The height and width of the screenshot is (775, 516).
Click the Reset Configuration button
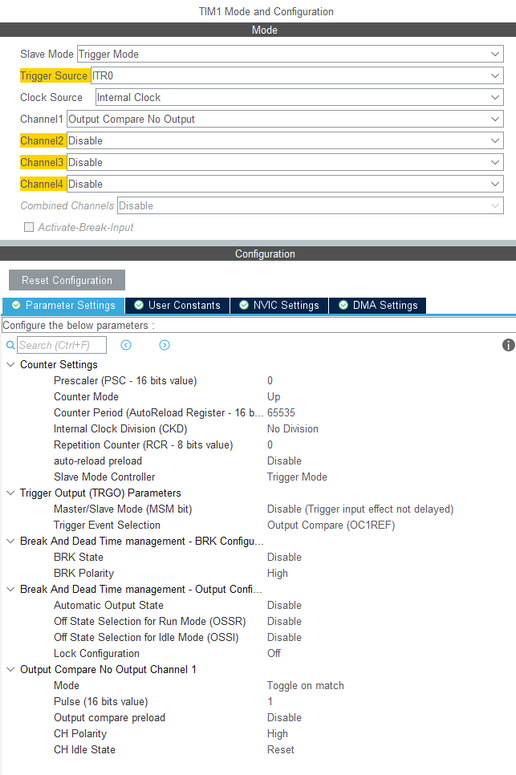pos(67,280)
